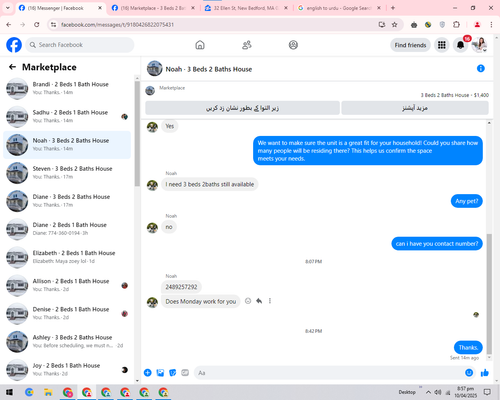Screen dimensions: 500x400
Task: Reply to 'Does Monday work for you' message
Action: (259, 301)
